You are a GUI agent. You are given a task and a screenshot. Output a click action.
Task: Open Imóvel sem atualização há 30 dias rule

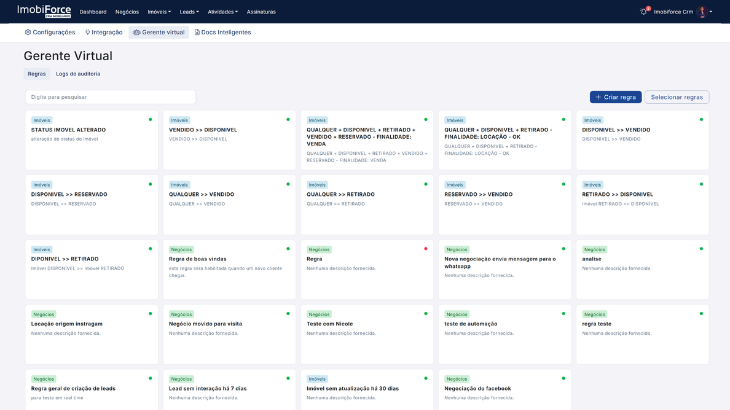click(367, 390)
